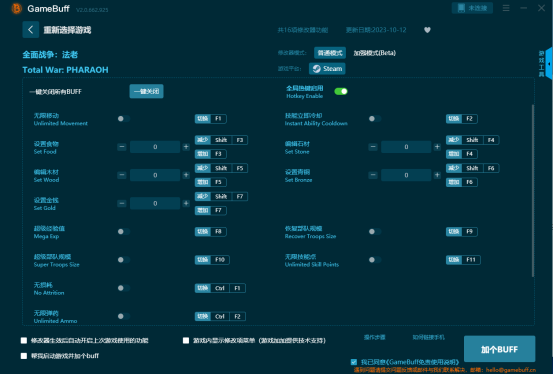Increase Set Gold value with plus

pyautogui.click(x=186, y=203)
